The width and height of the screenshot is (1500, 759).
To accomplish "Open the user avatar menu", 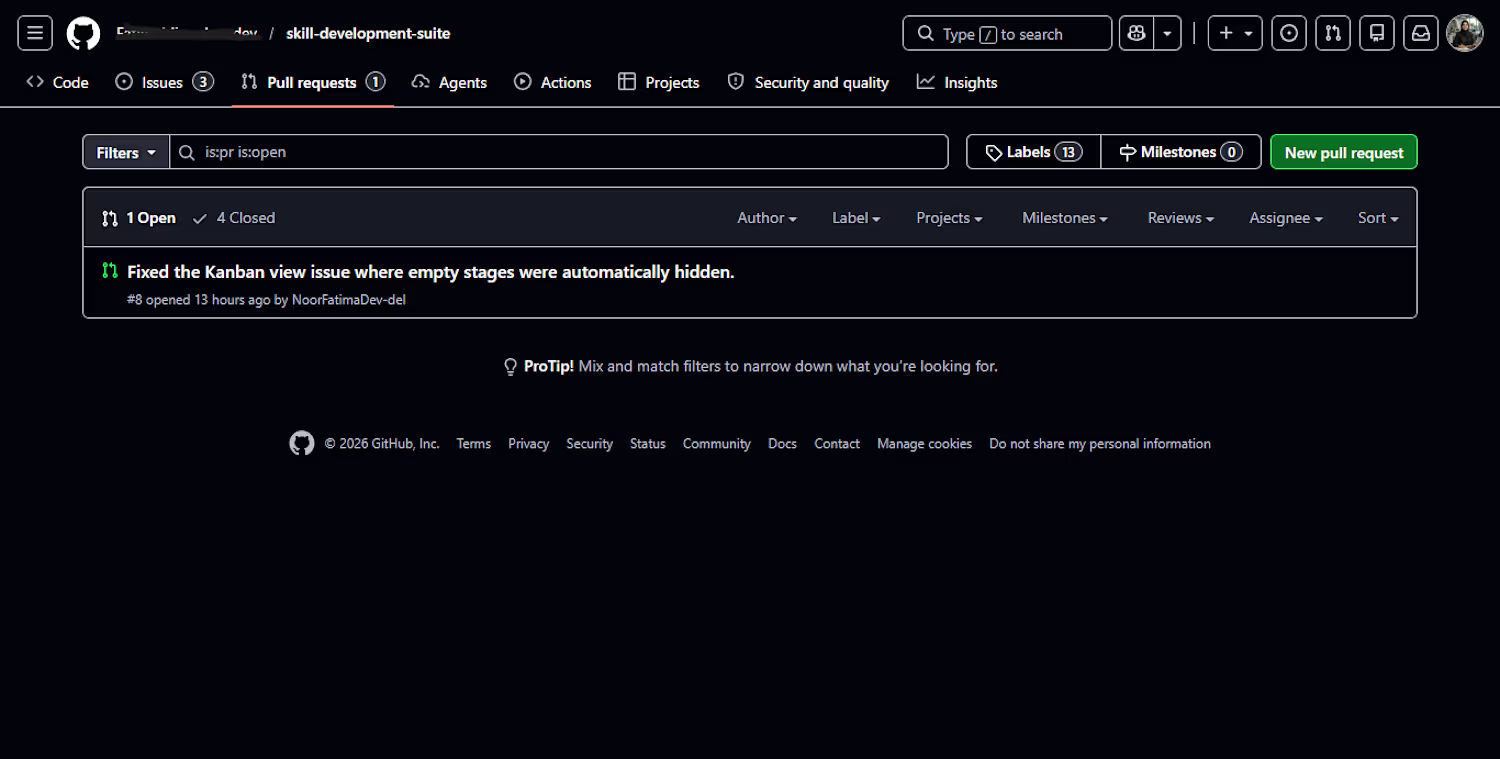I will click(x=1465, y=33).
